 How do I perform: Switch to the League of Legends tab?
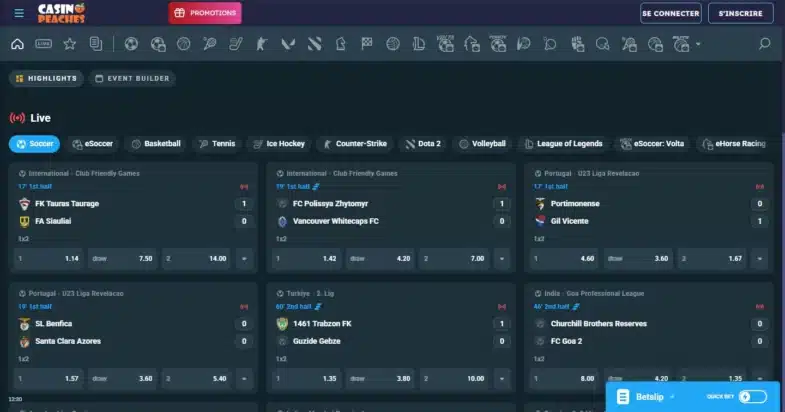tap(564, 144)
